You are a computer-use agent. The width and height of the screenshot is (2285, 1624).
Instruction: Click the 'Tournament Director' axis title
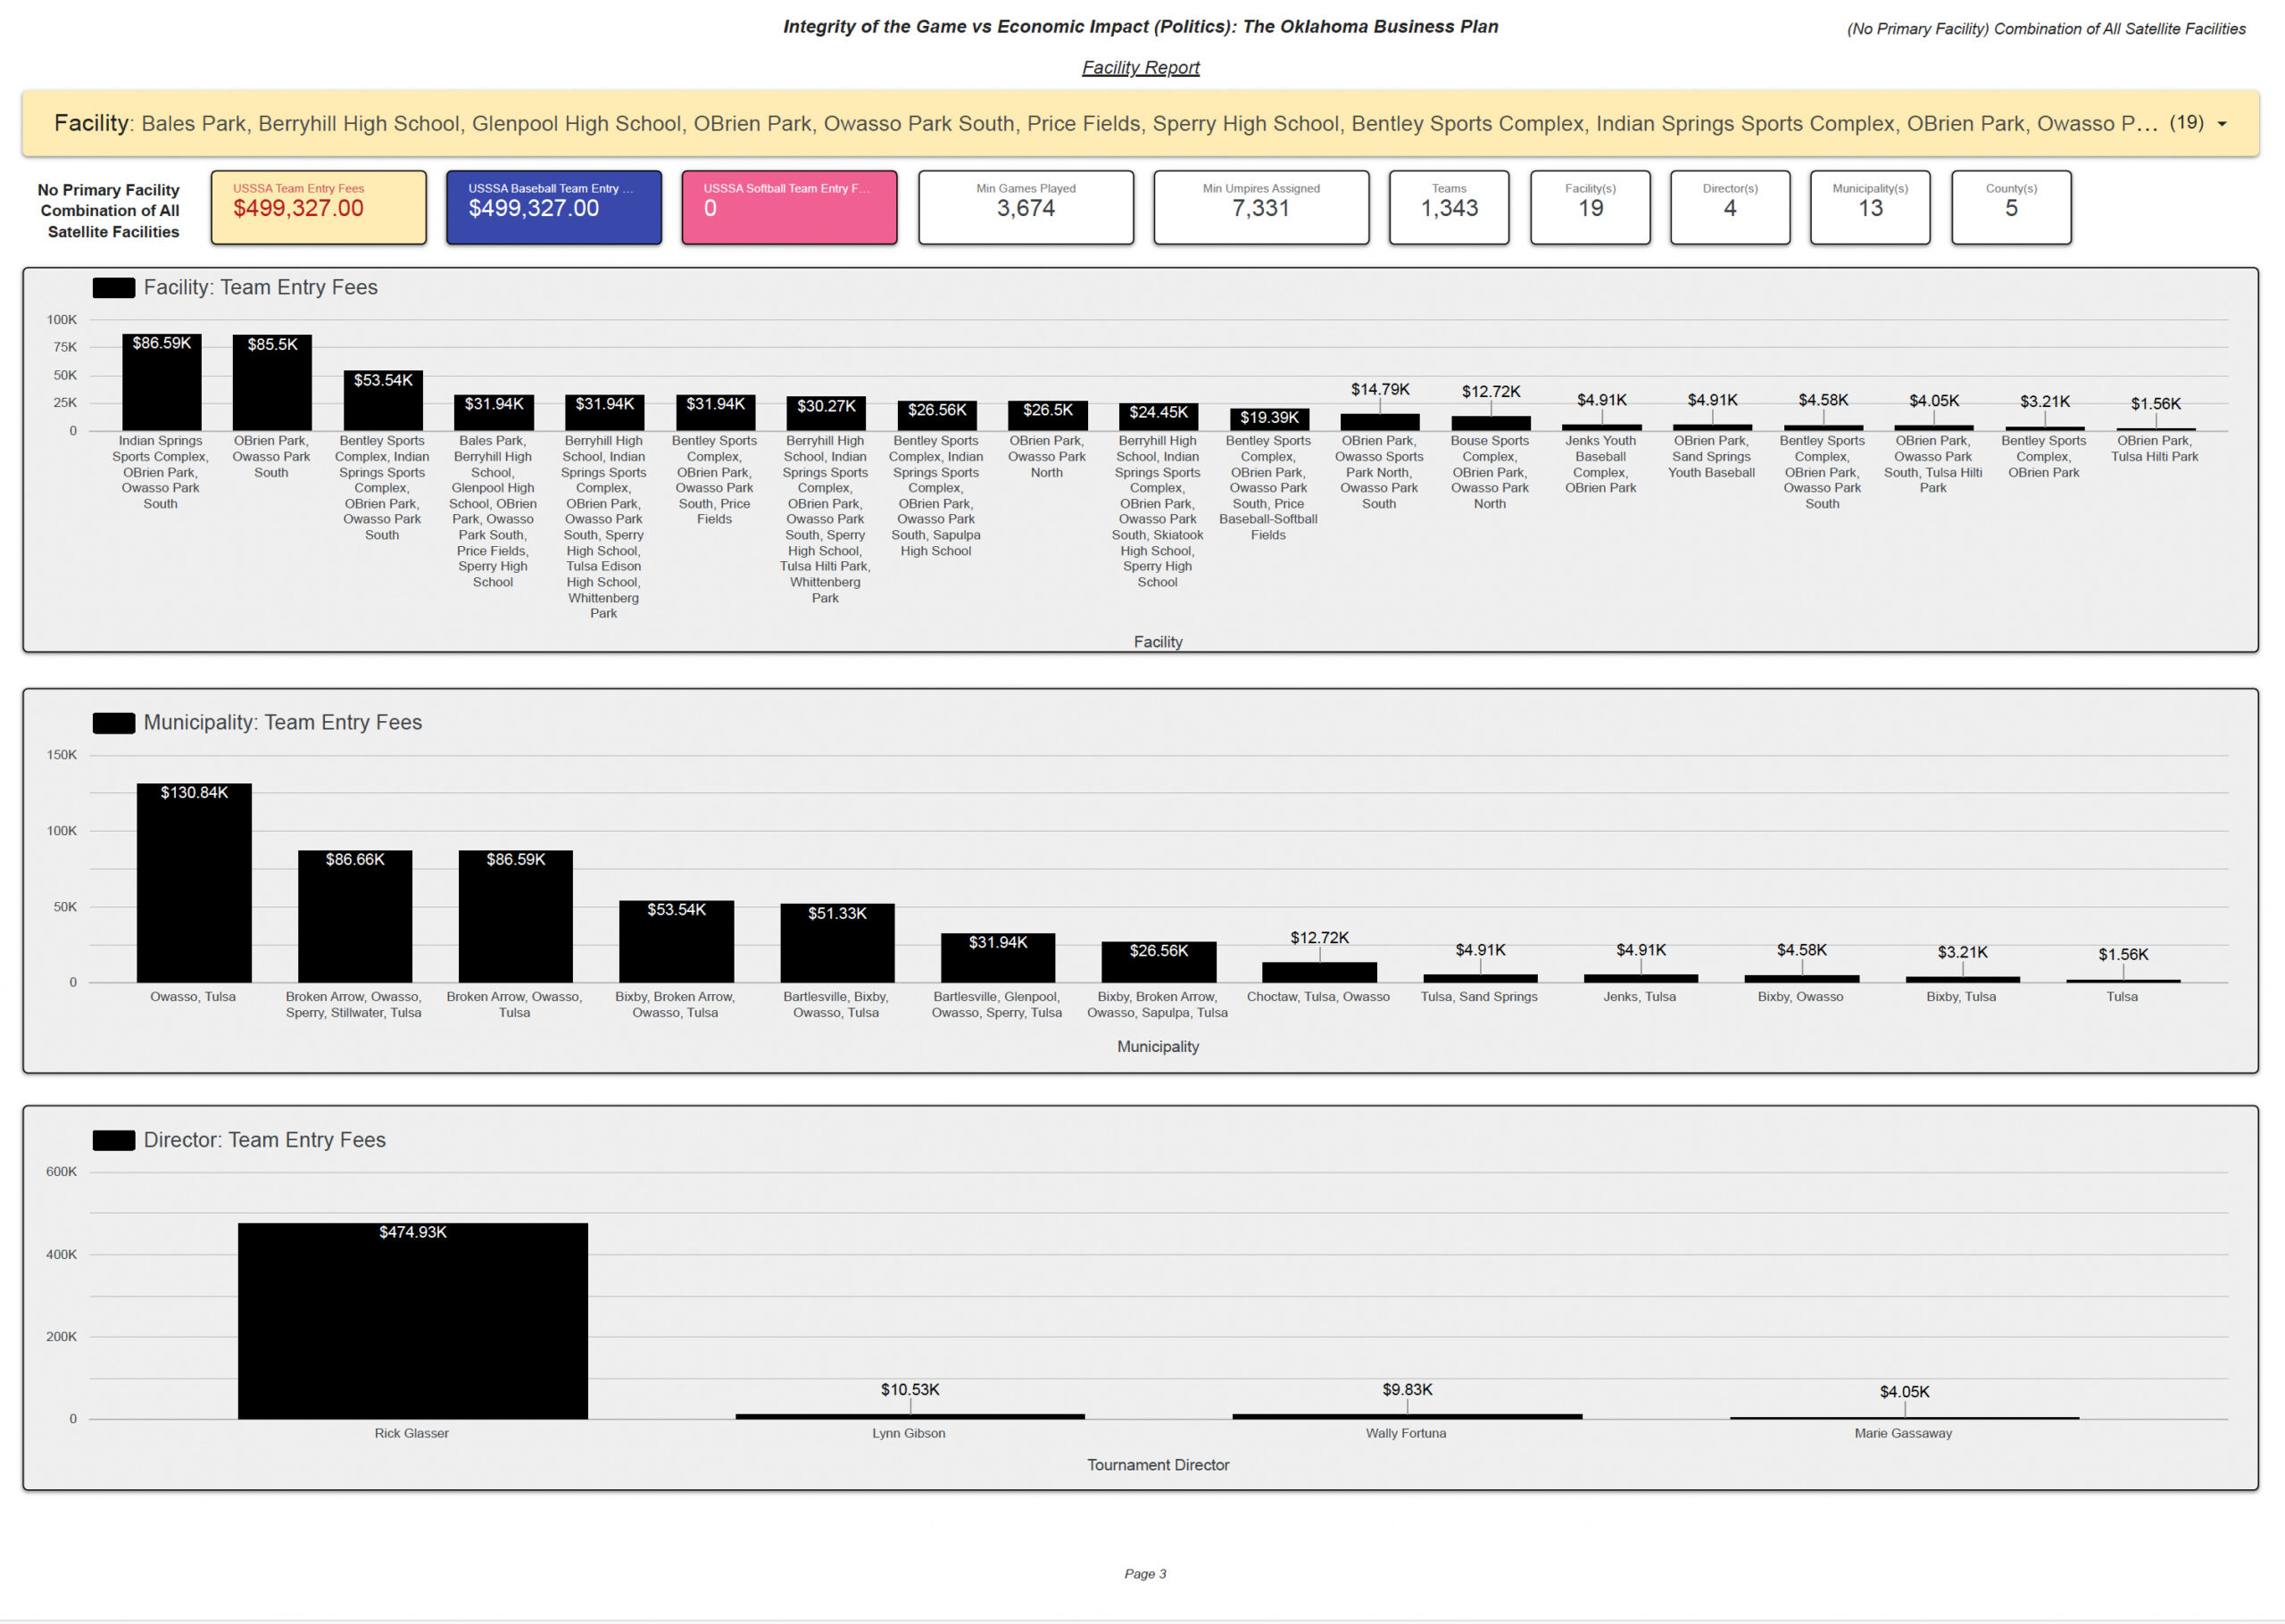[x=1158, y=1465]
